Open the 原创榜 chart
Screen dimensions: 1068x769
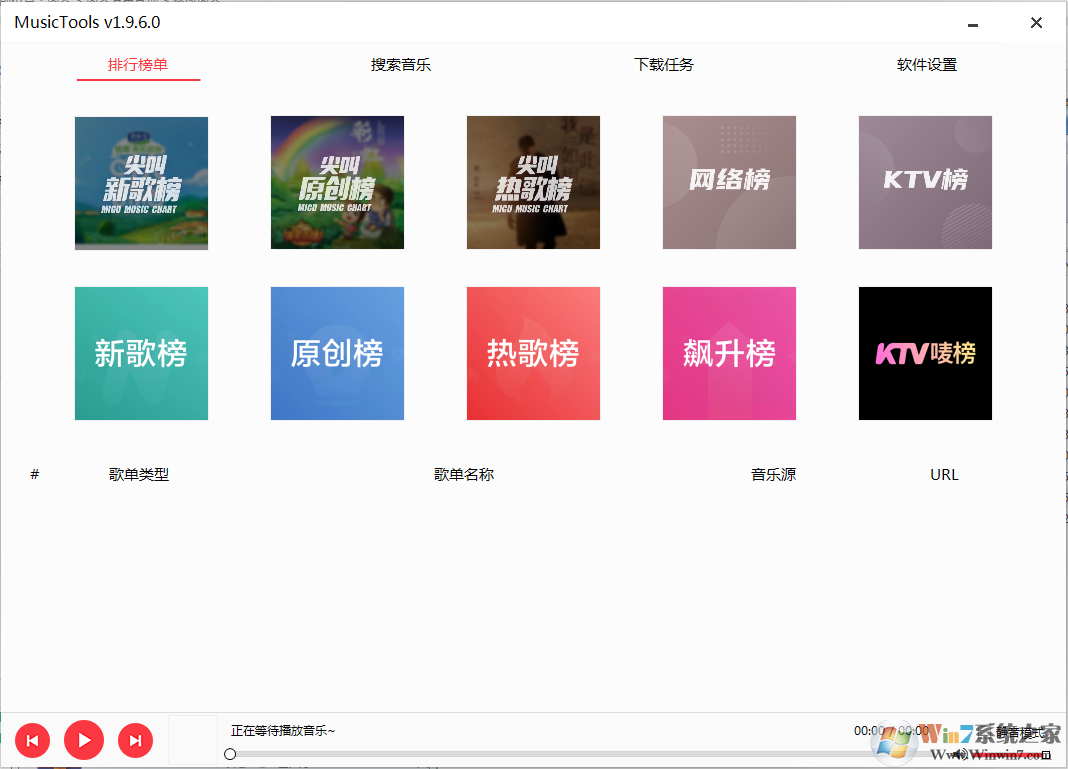point(337,354)
